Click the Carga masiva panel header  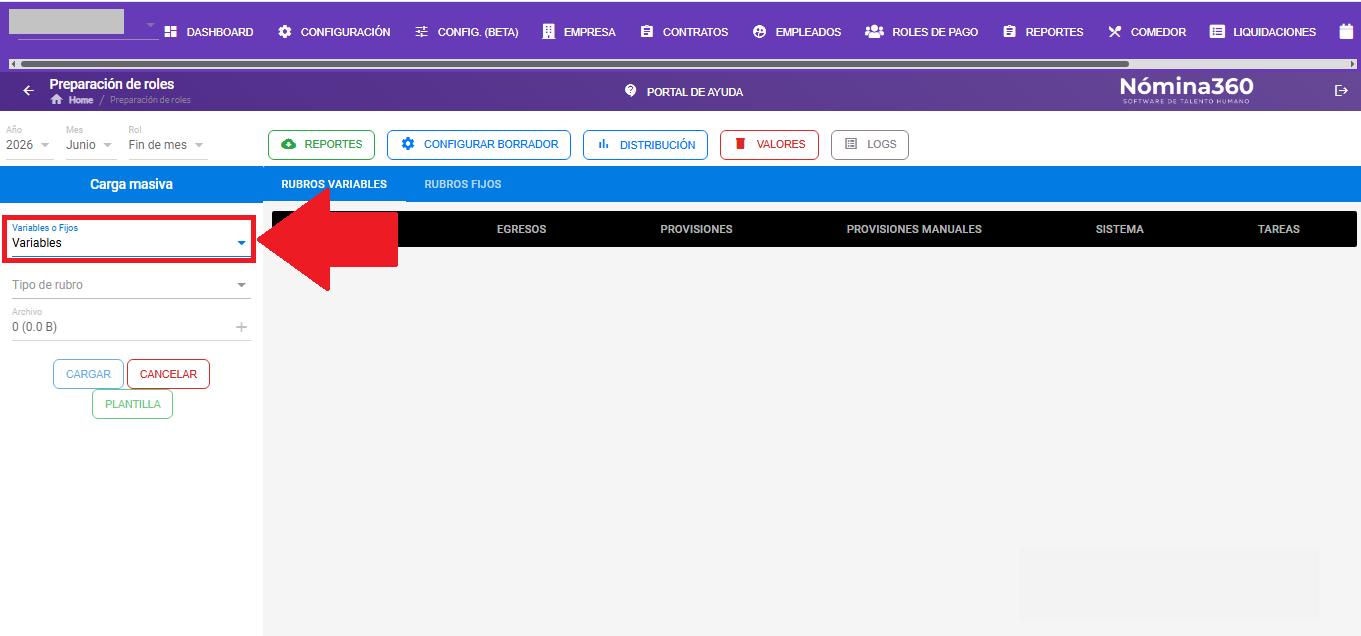coord(131,184)
